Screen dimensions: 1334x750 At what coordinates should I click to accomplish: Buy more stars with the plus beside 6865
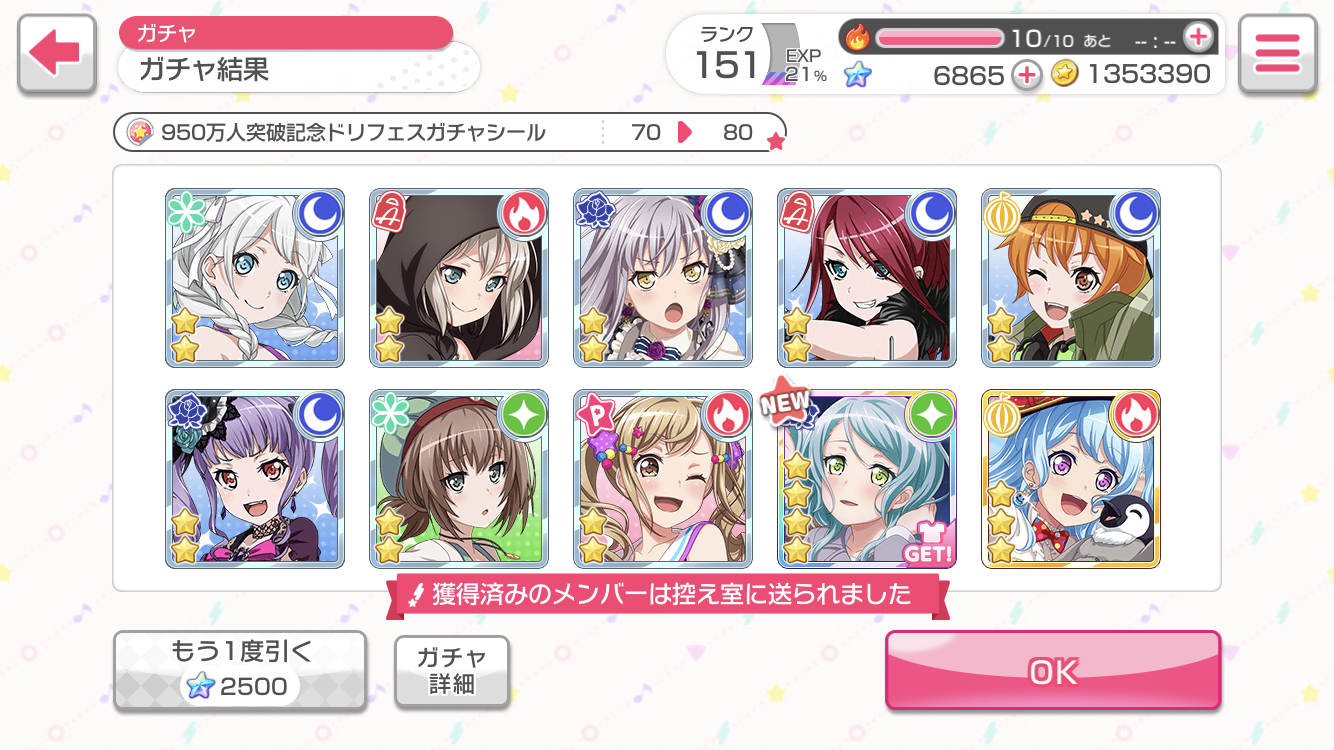pyautogui.click(x=1027, y=74)
